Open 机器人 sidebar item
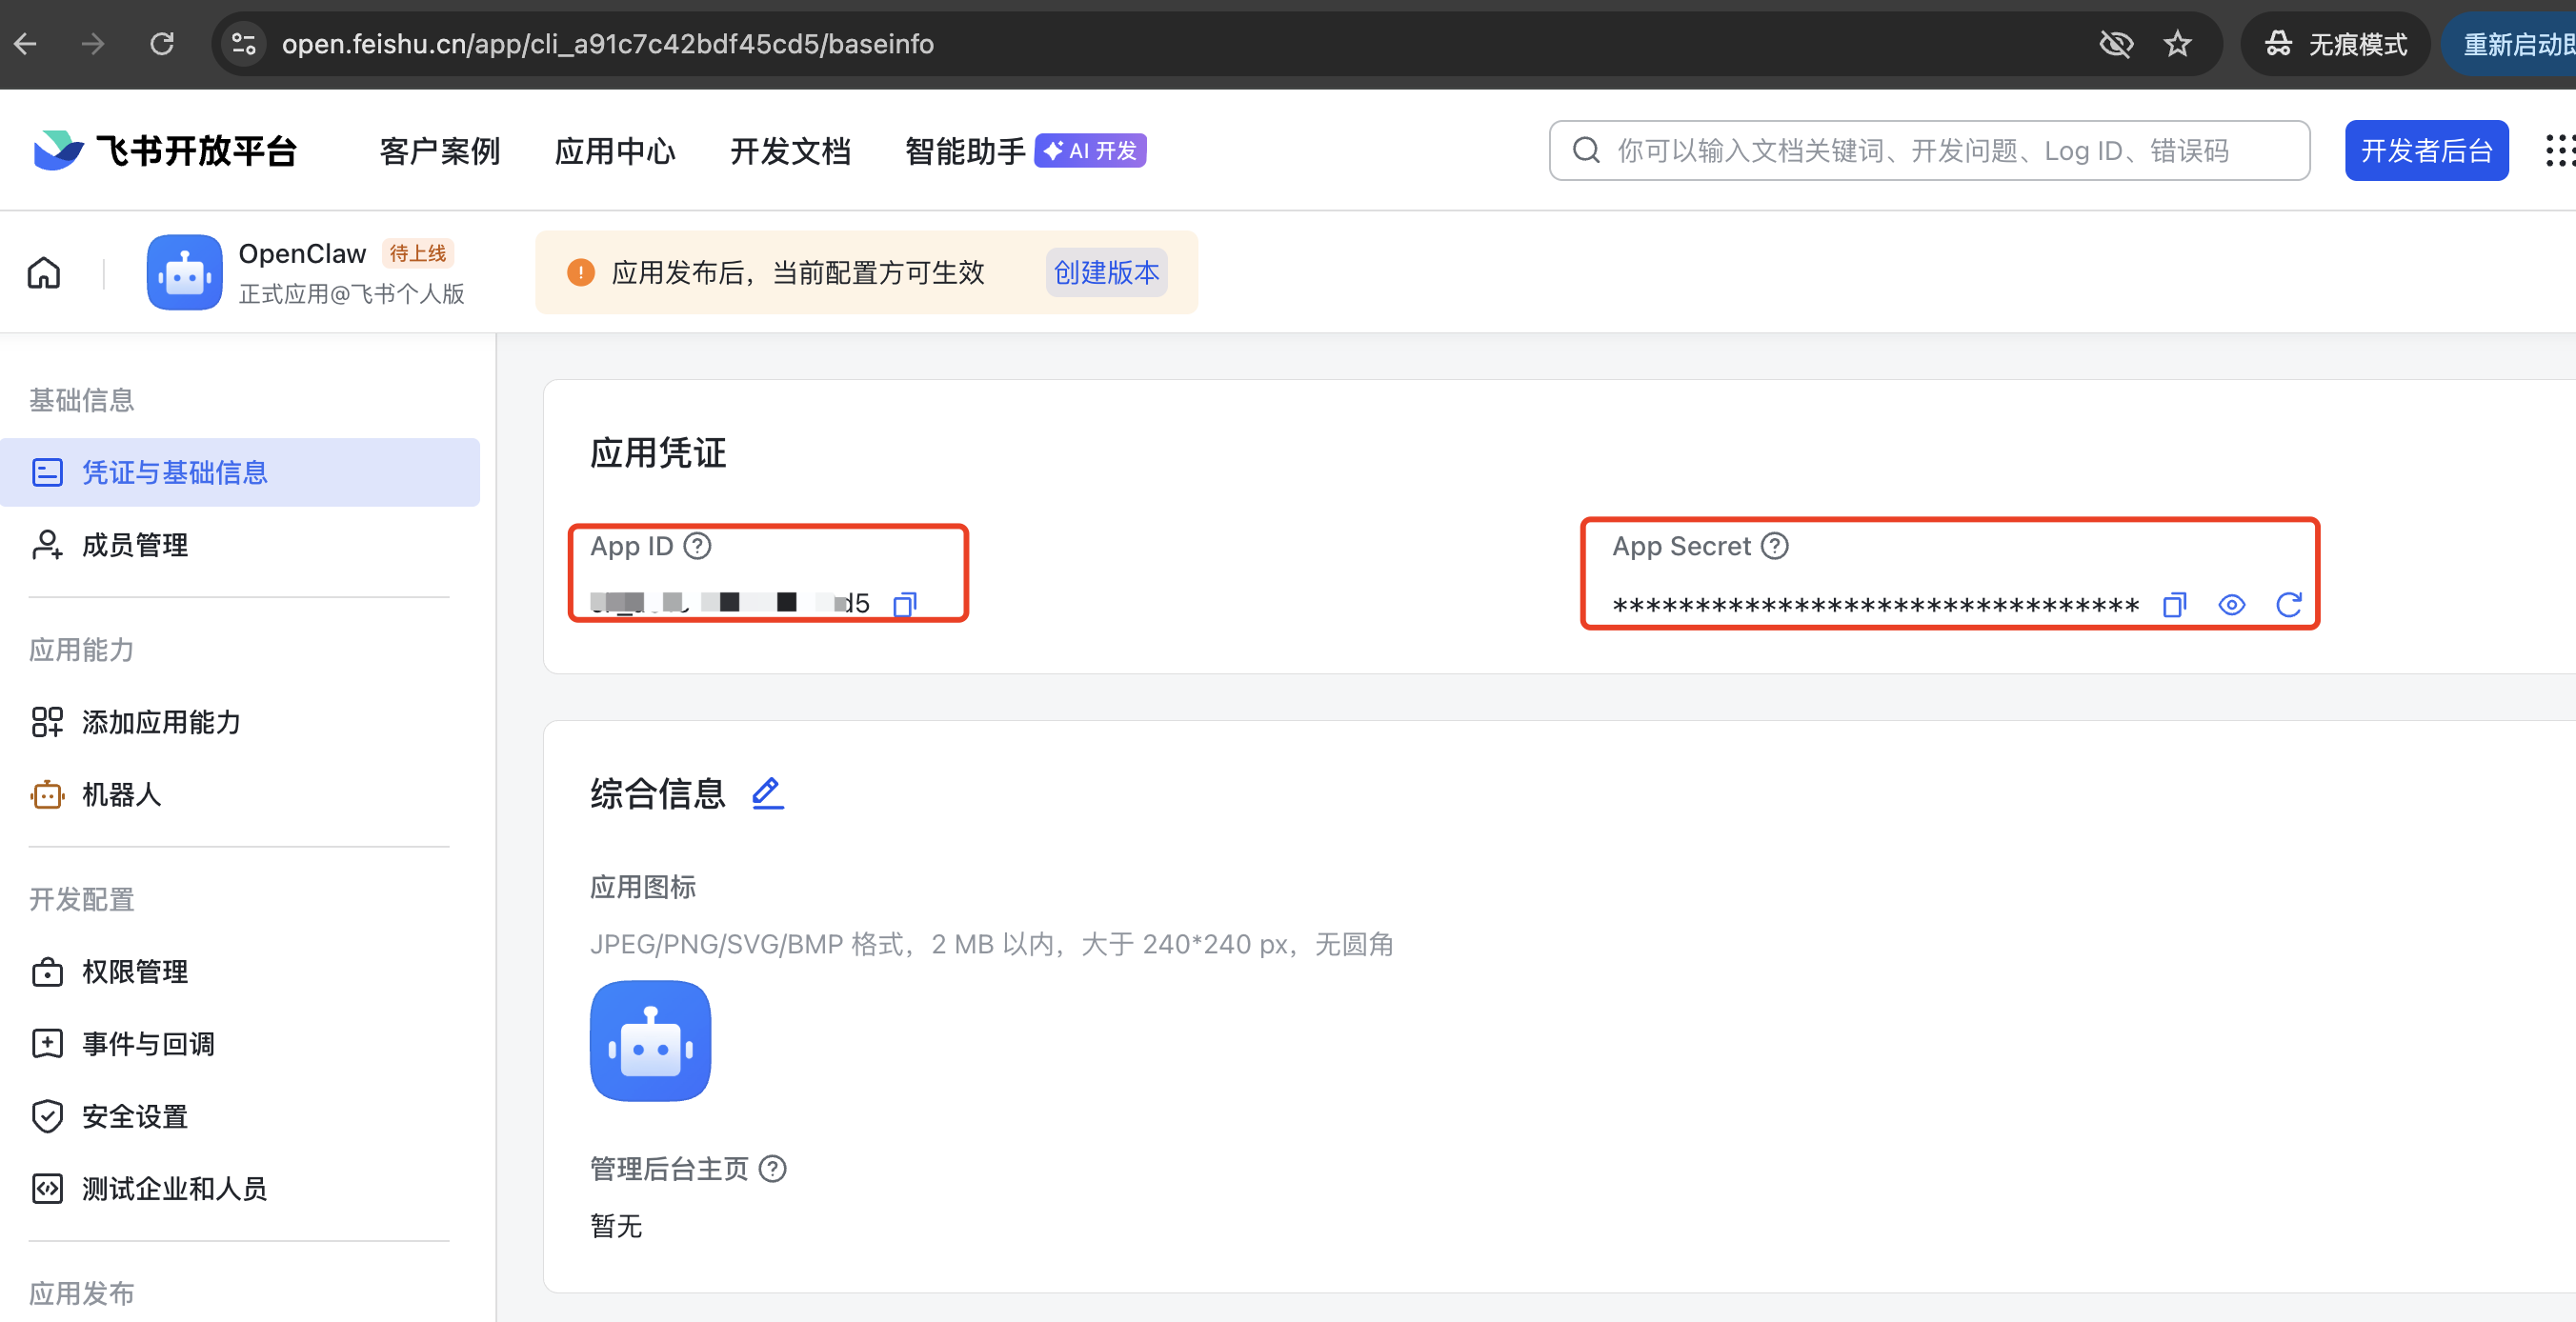Image resolution: width=2576 pixels, height=1322 pixels. coord(121,794)
